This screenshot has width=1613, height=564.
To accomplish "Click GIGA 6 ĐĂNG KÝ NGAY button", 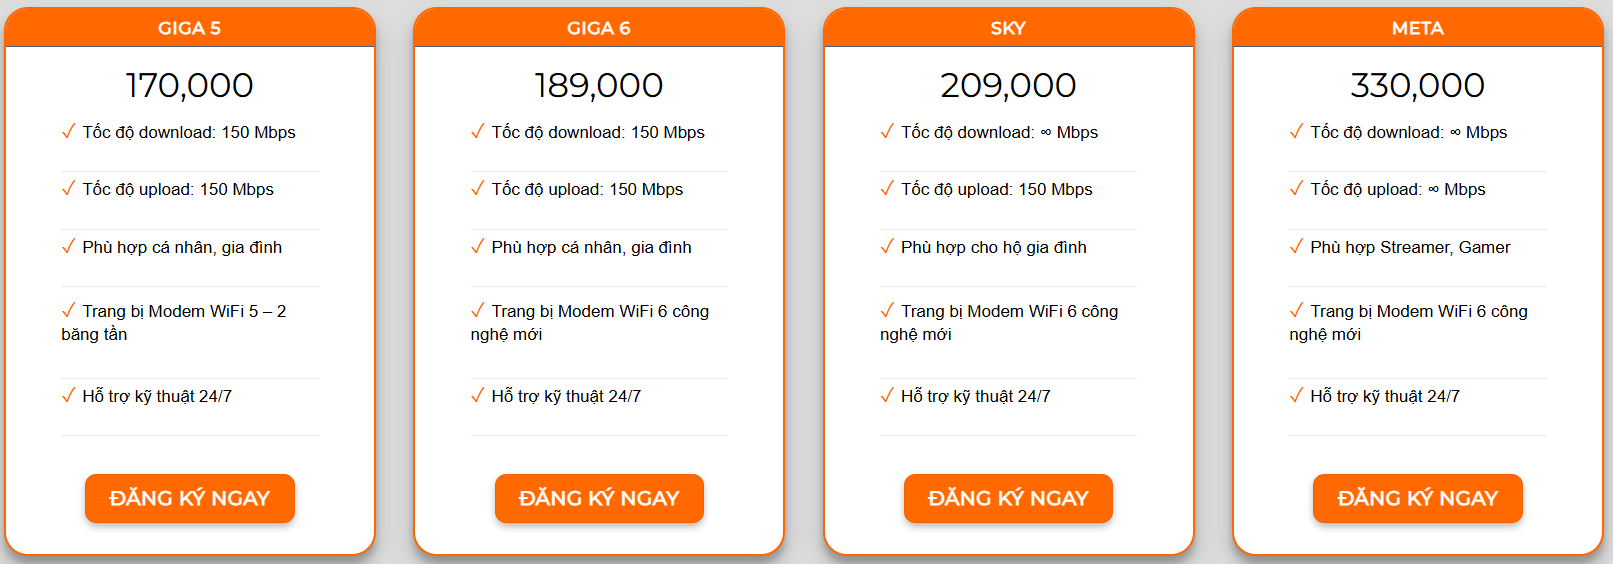I will pos(599,498).
